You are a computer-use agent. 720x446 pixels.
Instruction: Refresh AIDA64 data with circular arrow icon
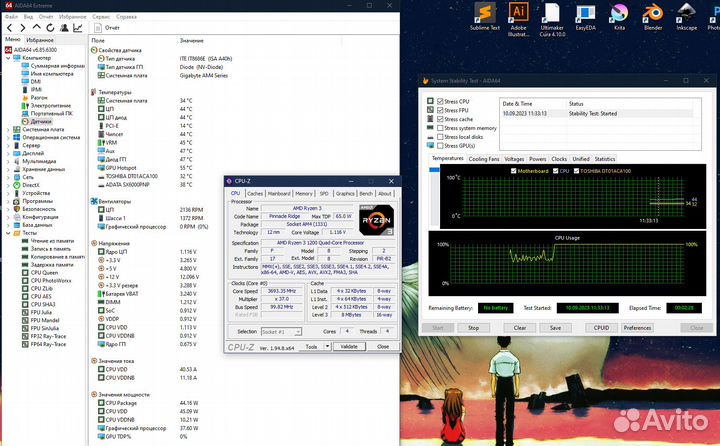coord(50,28)
